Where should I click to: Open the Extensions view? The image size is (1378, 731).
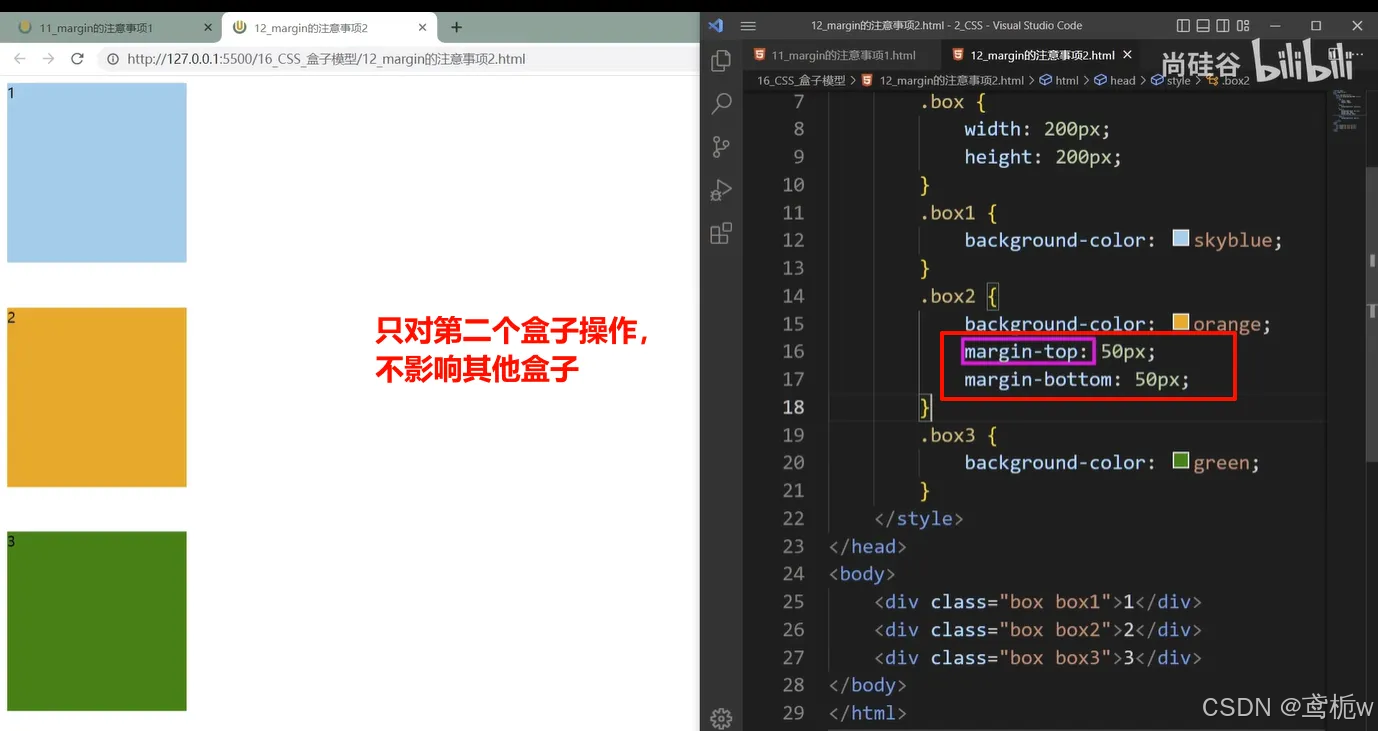click(720, 234)
